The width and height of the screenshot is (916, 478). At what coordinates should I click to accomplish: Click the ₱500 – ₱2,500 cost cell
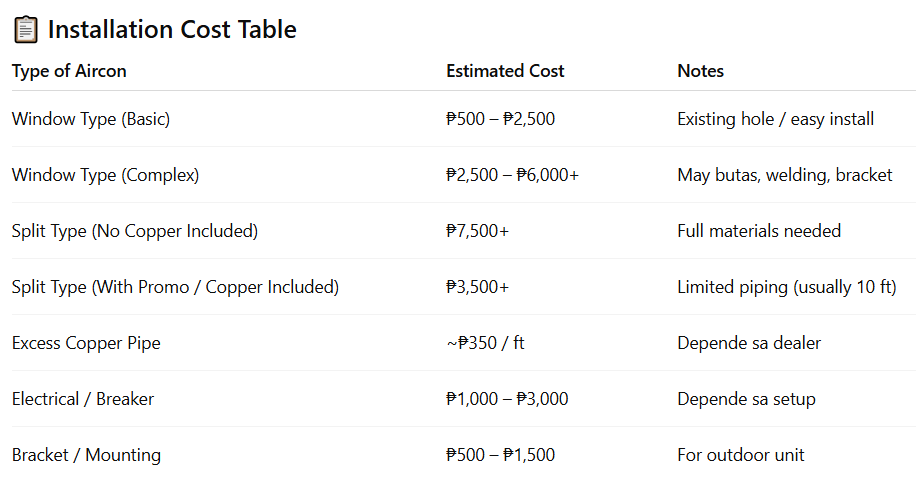click(500, 119)
